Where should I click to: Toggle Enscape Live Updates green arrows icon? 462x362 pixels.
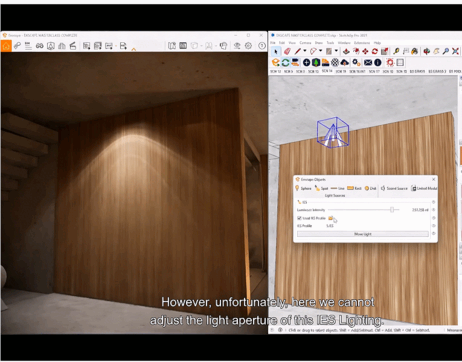coord(285,62)
